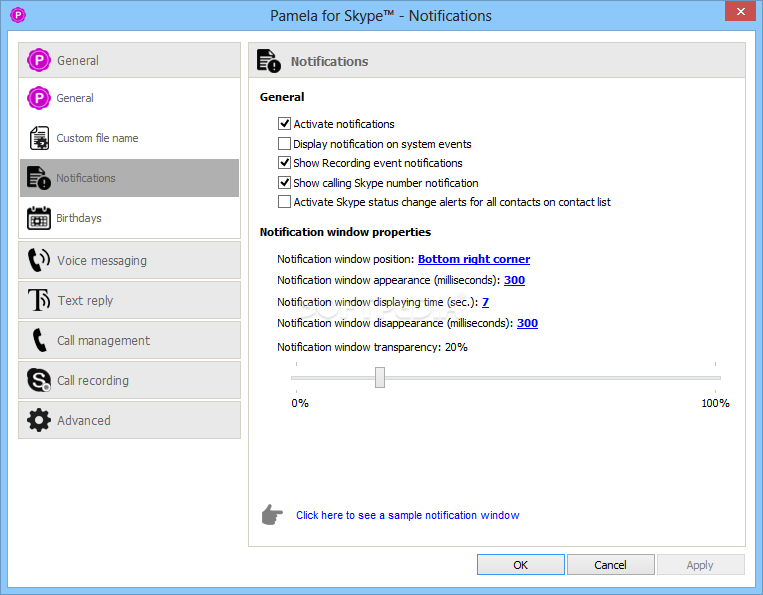
Task: Expand the Call recording section
Action: click(x=129, y=380)
